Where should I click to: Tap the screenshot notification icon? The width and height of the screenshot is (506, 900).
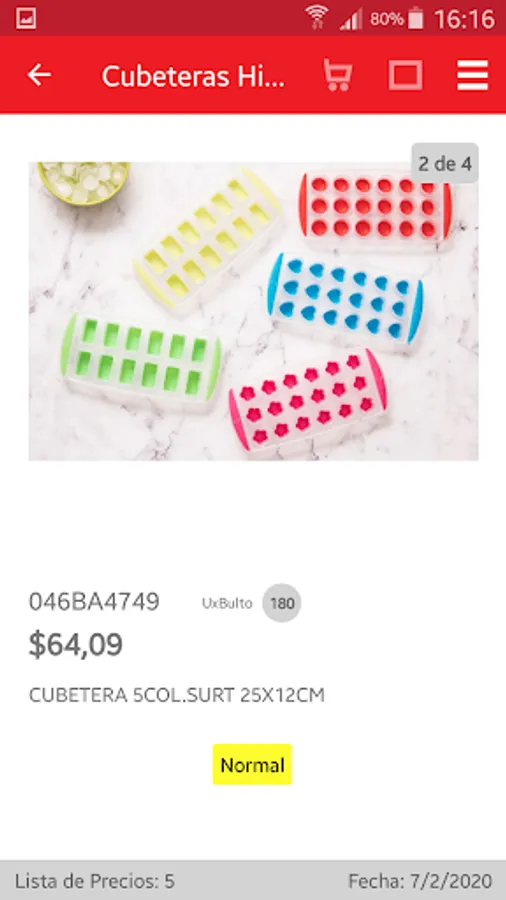click(x=26, y=18)
